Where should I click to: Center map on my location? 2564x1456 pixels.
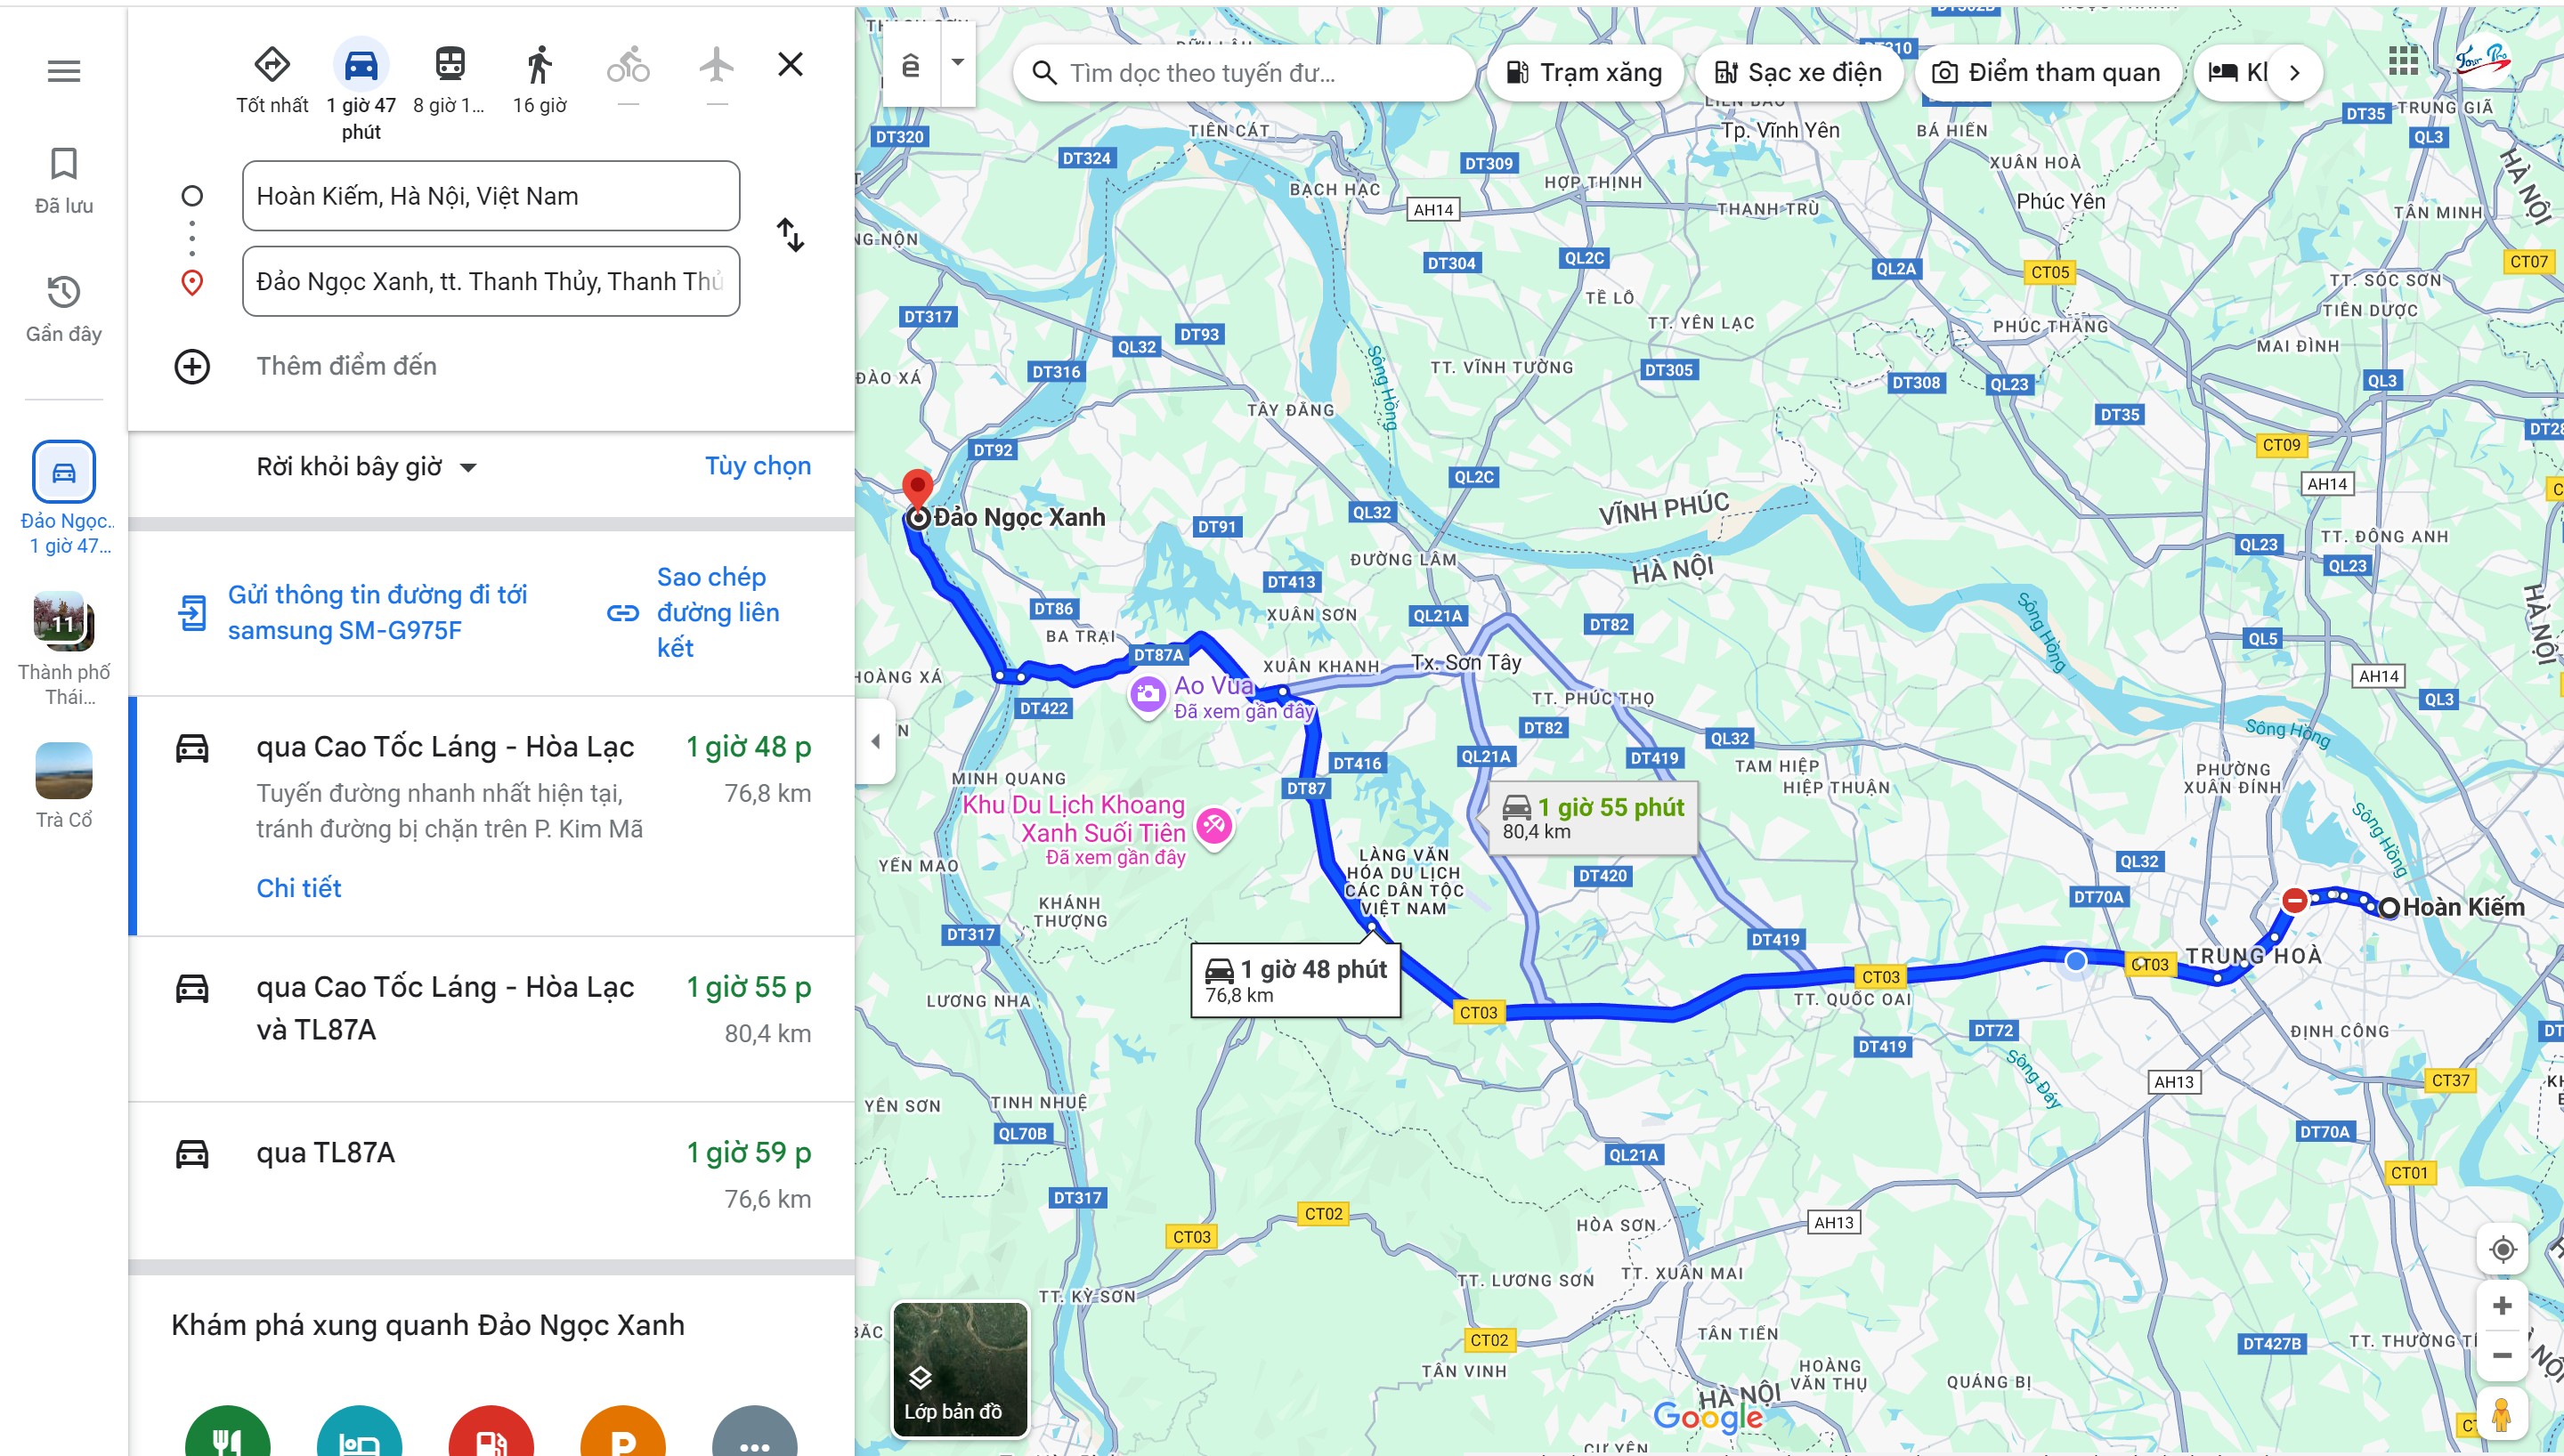(2502, 1249)
